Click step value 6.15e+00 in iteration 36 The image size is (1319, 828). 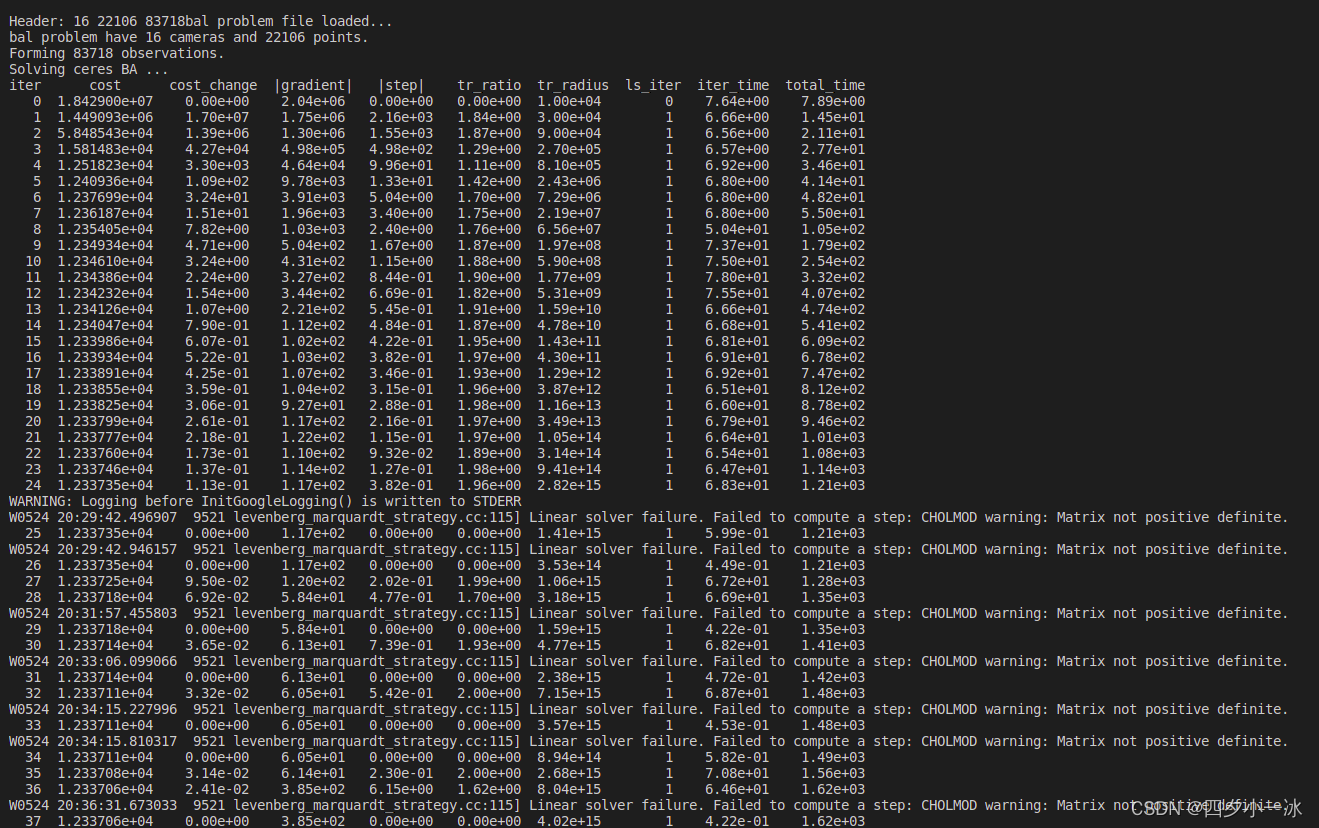(x=401, y=789)
